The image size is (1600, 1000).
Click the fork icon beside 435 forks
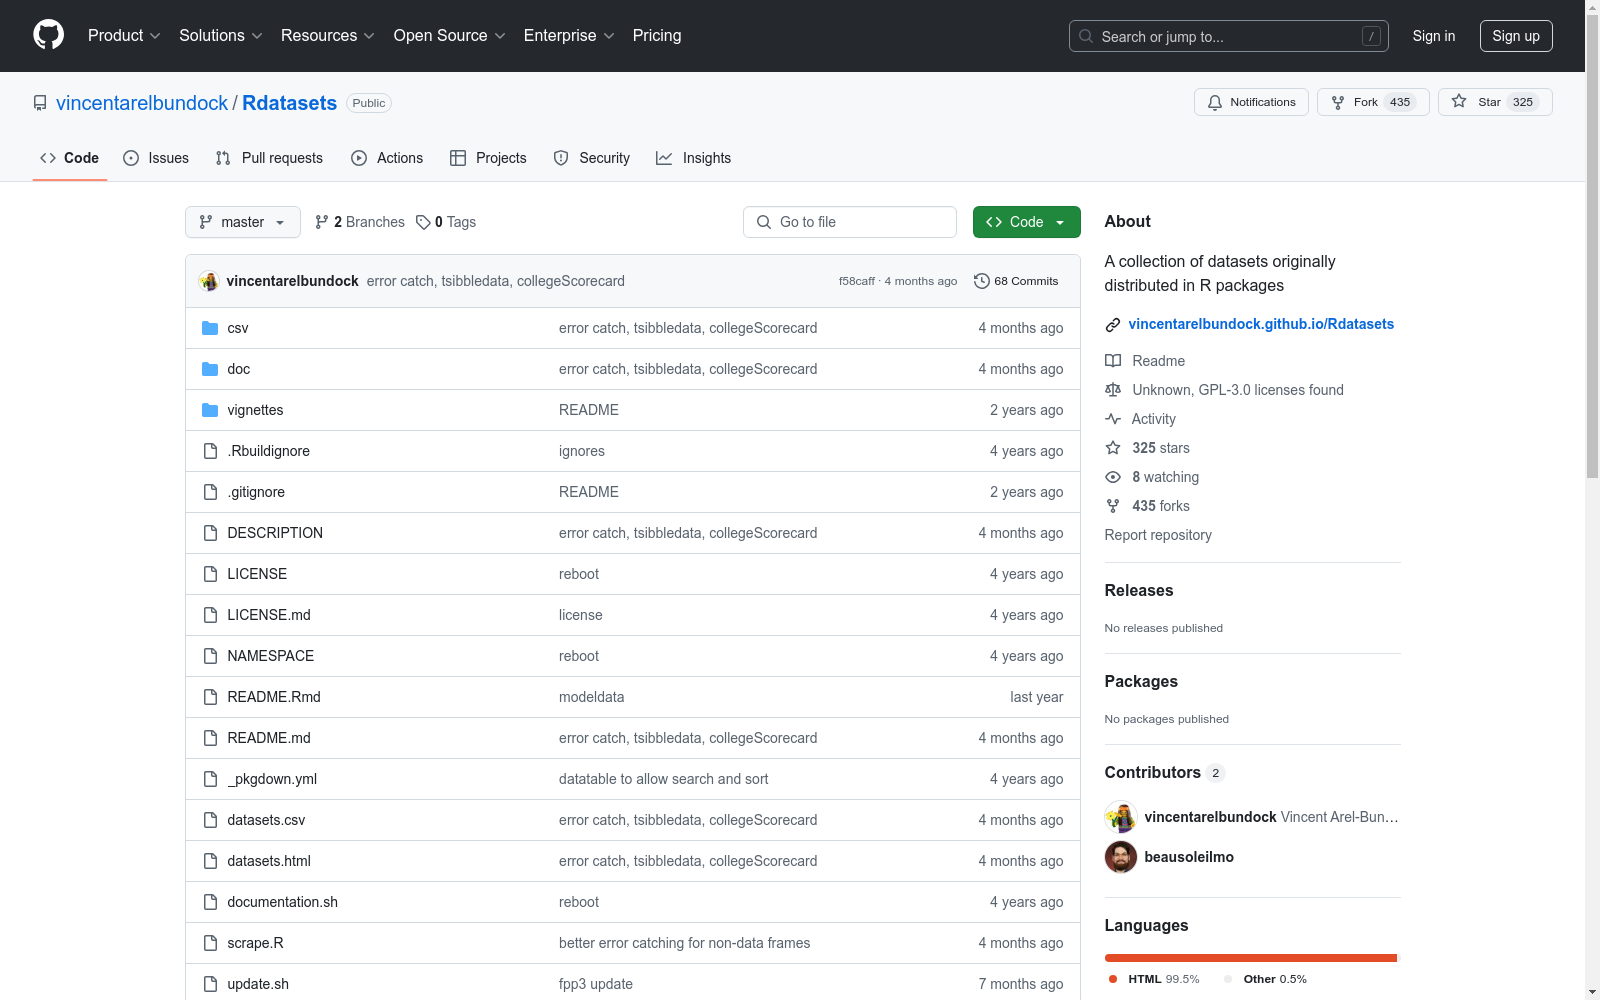coord(1113,506)
